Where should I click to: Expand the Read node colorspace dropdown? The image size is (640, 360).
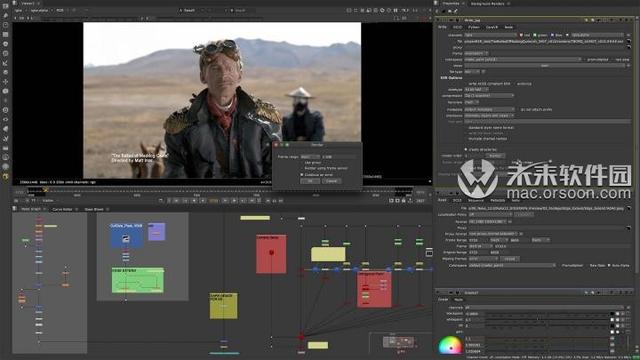click(512, 265)
